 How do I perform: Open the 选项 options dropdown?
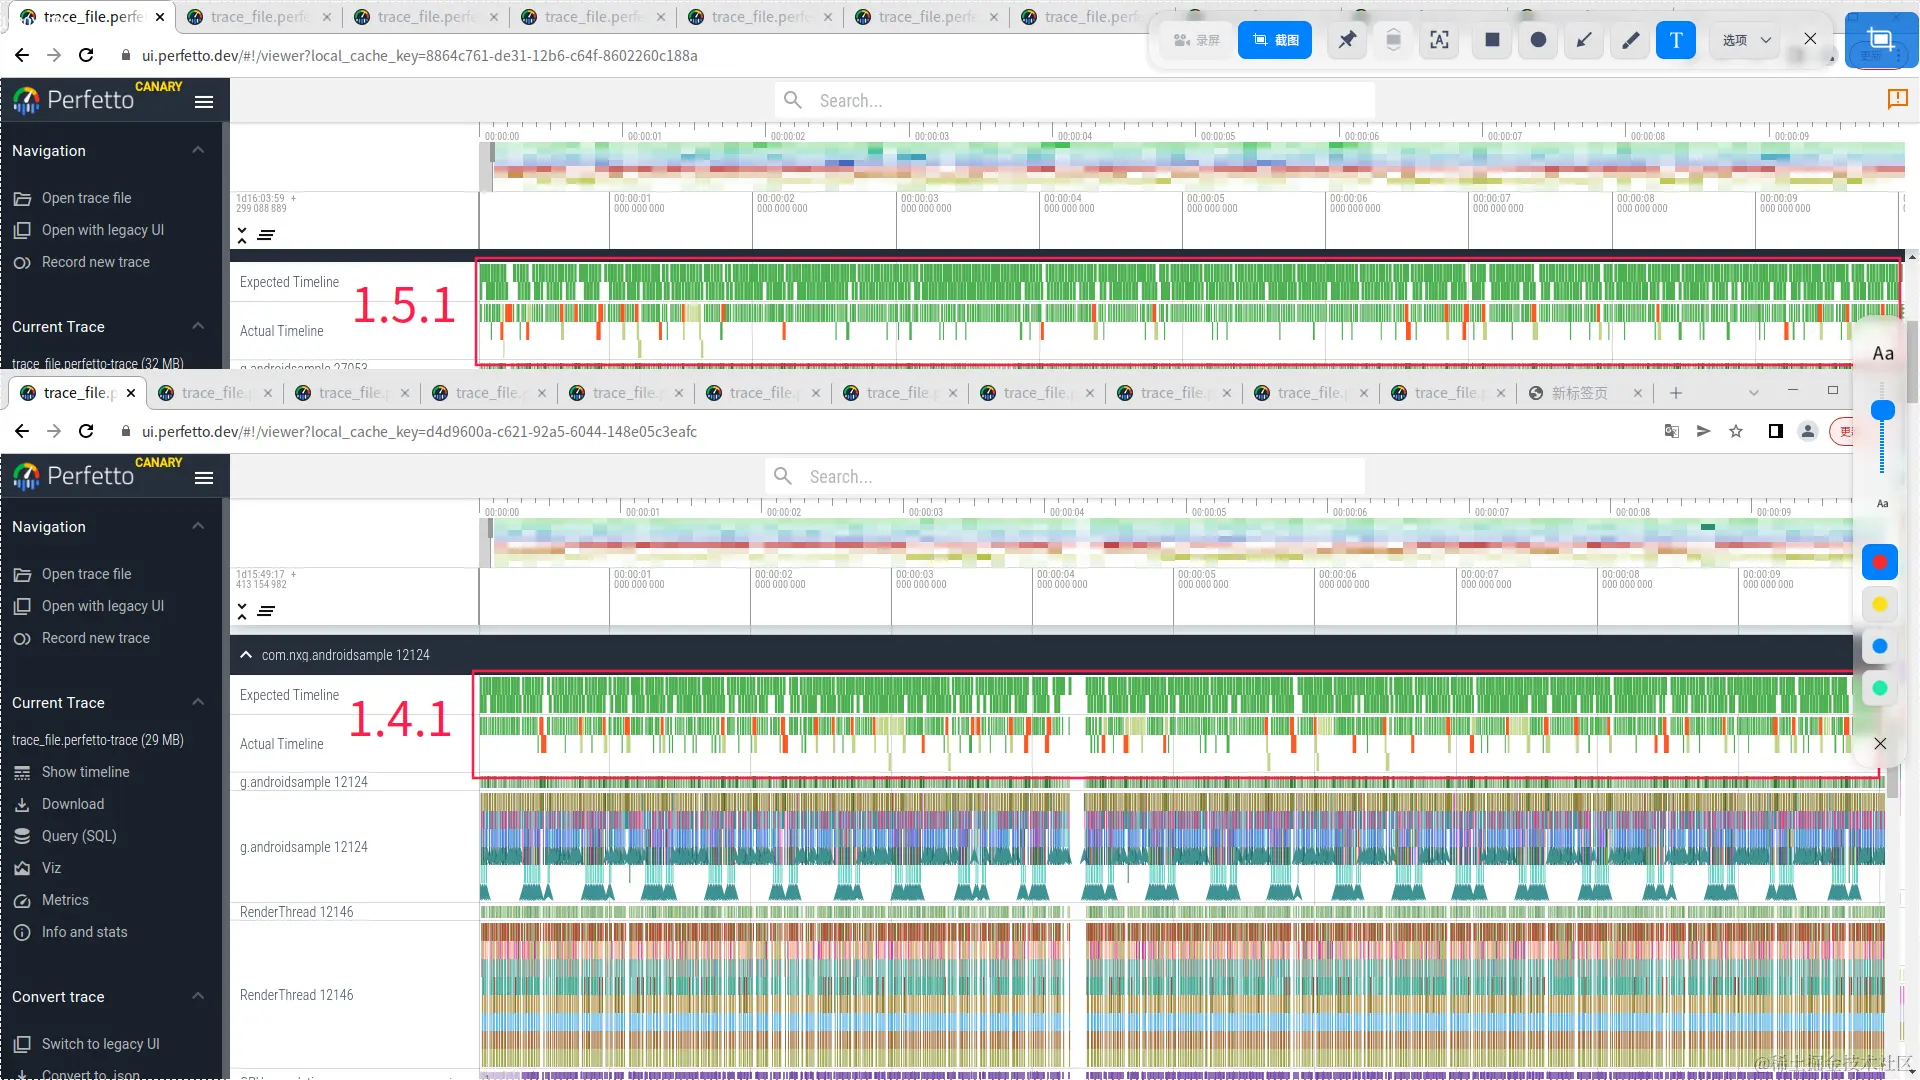tap(1746, 40)
